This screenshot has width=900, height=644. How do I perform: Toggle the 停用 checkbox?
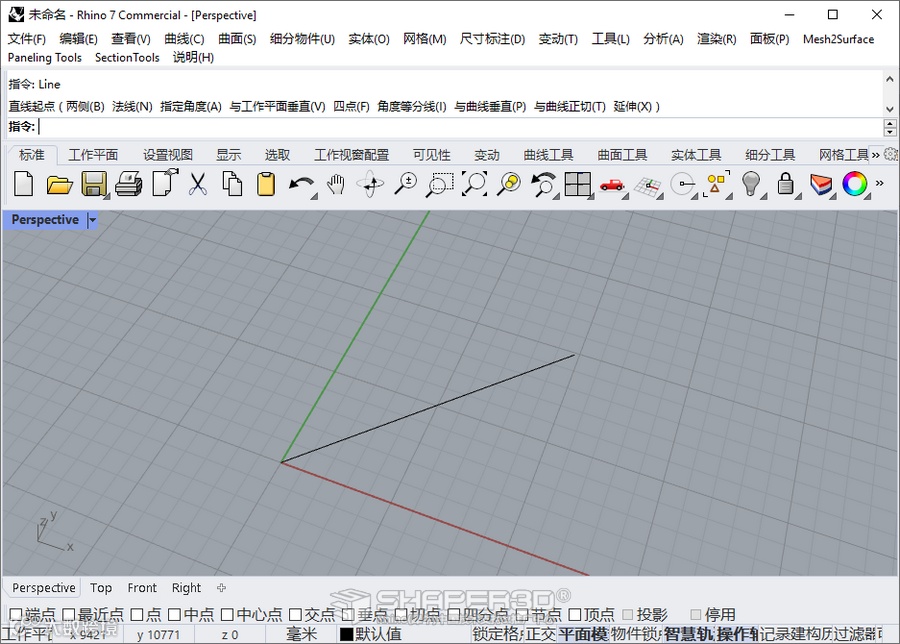(696, 615)
